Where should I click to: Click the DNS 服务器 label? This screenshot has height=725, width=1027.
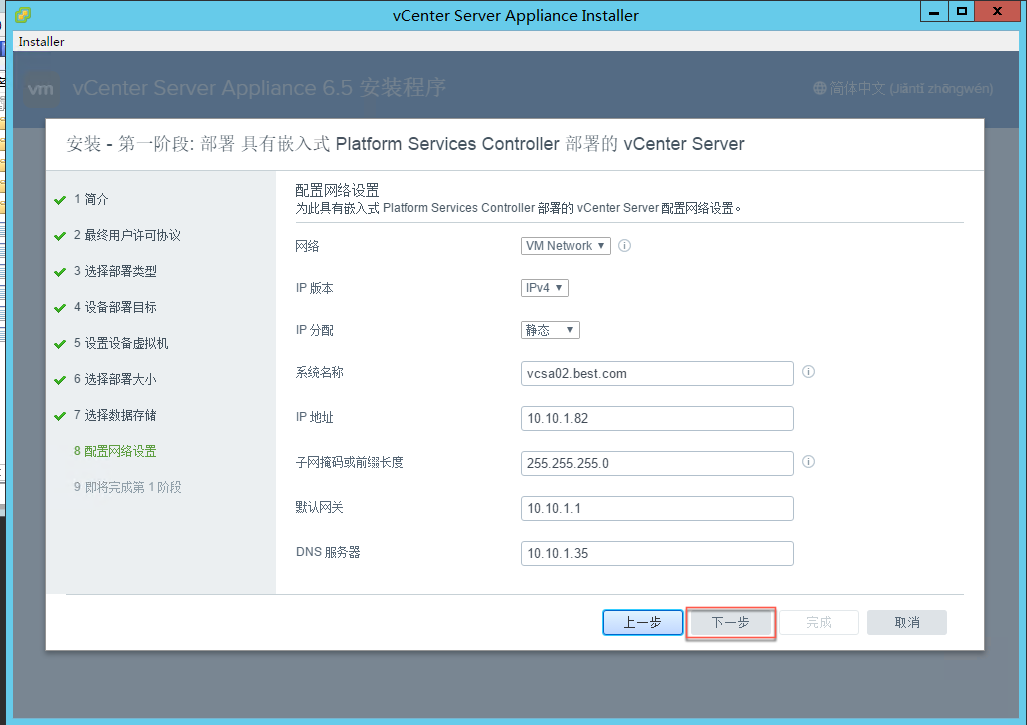[x=328, y=552]
